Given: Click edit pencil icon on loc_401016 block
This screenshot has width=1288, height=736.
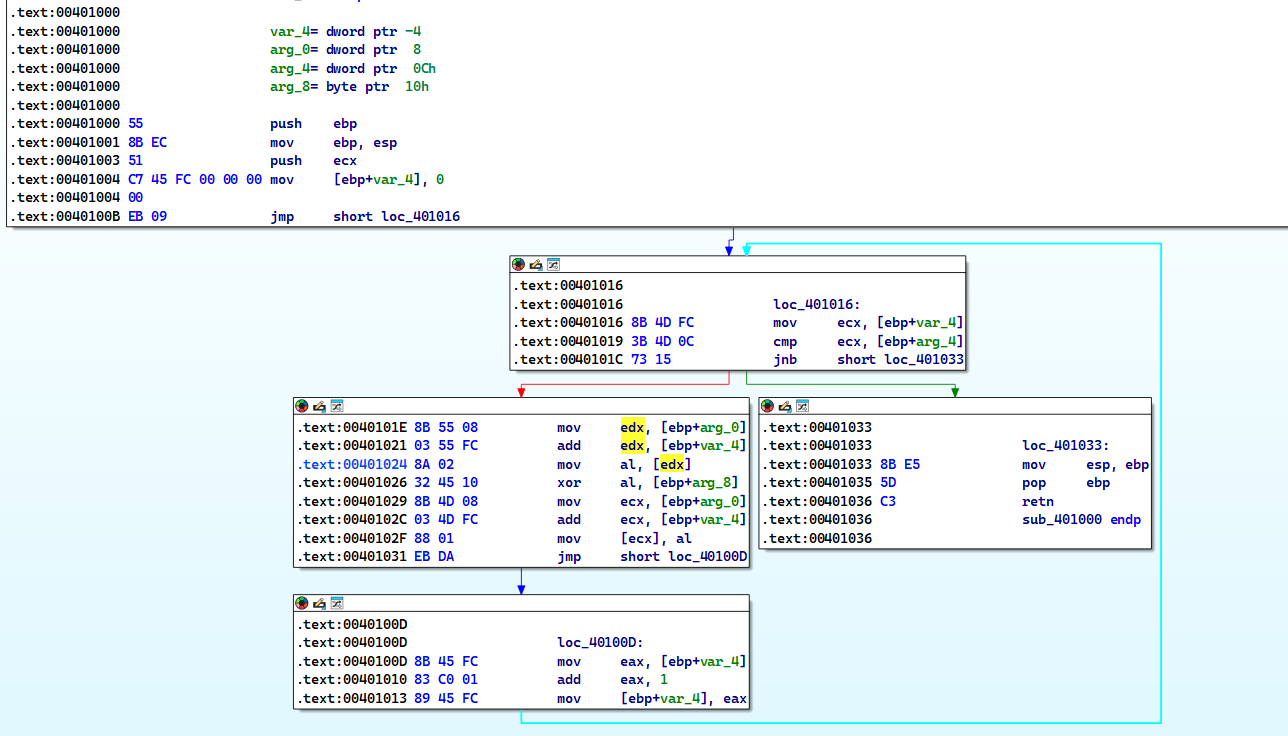Looking at the screenshot, I should pyautogui.click(x=535, y=265).
